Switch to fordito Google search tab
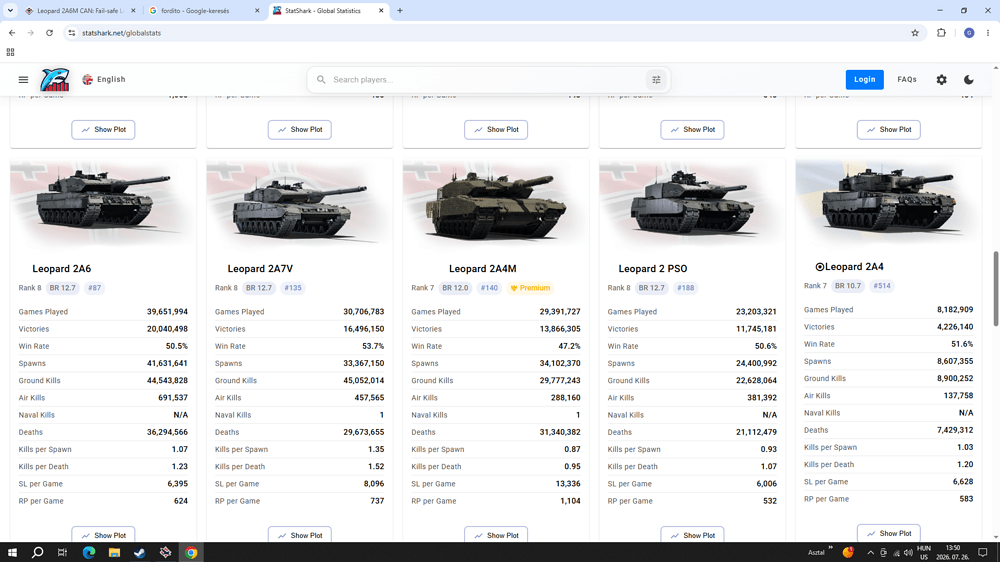Image resolution: width=1000 pixels, height=562 pixels. click(x=203, y=11)
